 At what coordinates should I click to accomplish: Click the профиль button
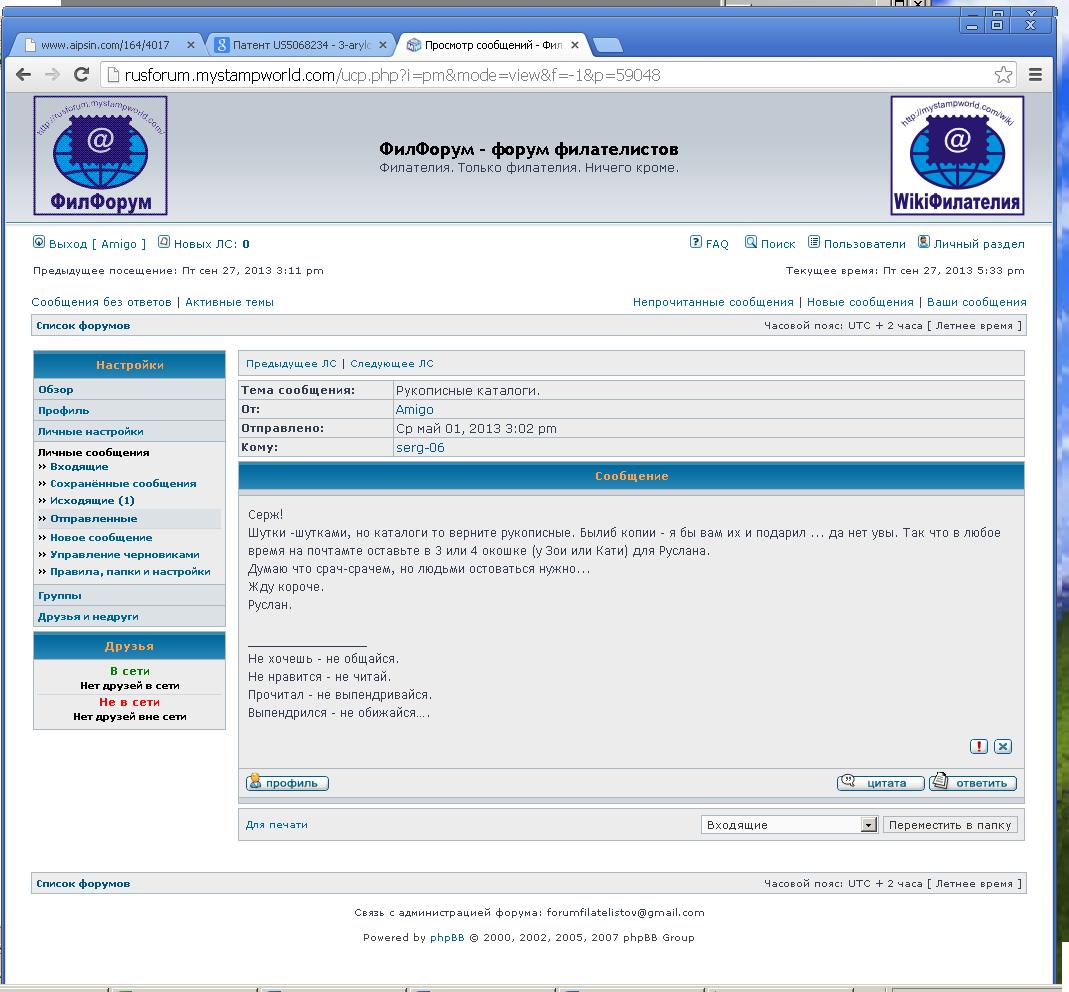coord(287,783)
